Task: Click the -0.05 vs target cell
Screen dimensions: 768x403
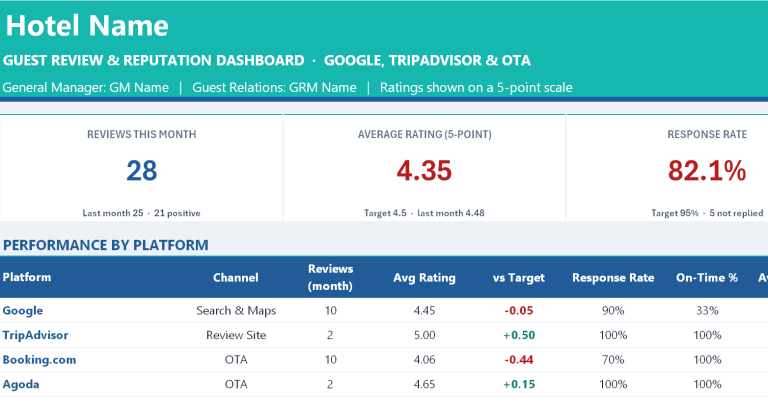Action: tap(519, 310)
